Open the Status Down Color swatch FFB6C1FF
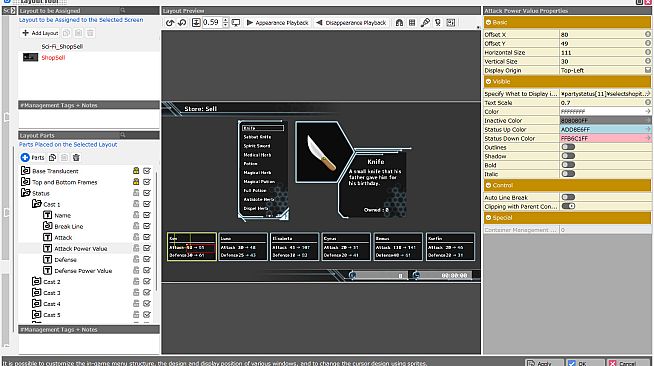 pyautogui.click(x=605, y=138)
